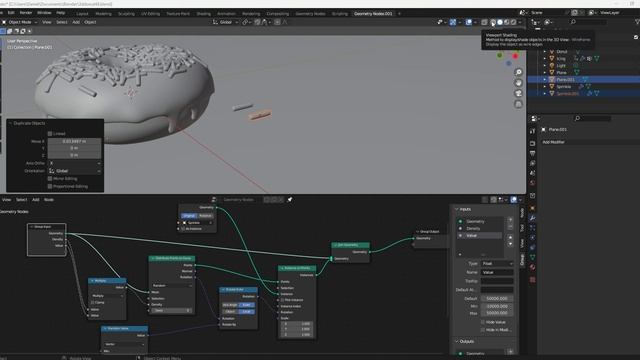Open the Global transform orientation dropdown
The width and height of the screenshot is (640, 360).
[x=225, y=22]
